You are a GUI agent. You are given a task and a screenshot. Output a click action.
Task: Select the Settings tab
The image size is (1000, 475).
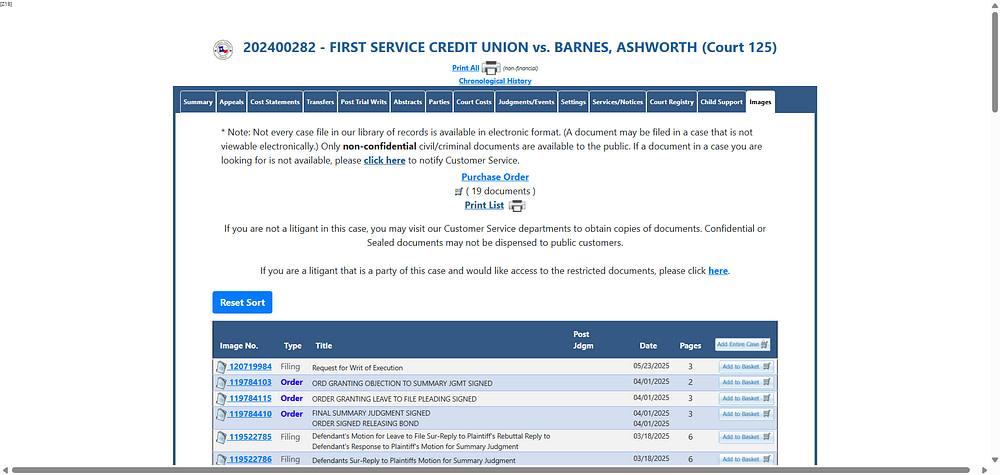tap(573, 102)
